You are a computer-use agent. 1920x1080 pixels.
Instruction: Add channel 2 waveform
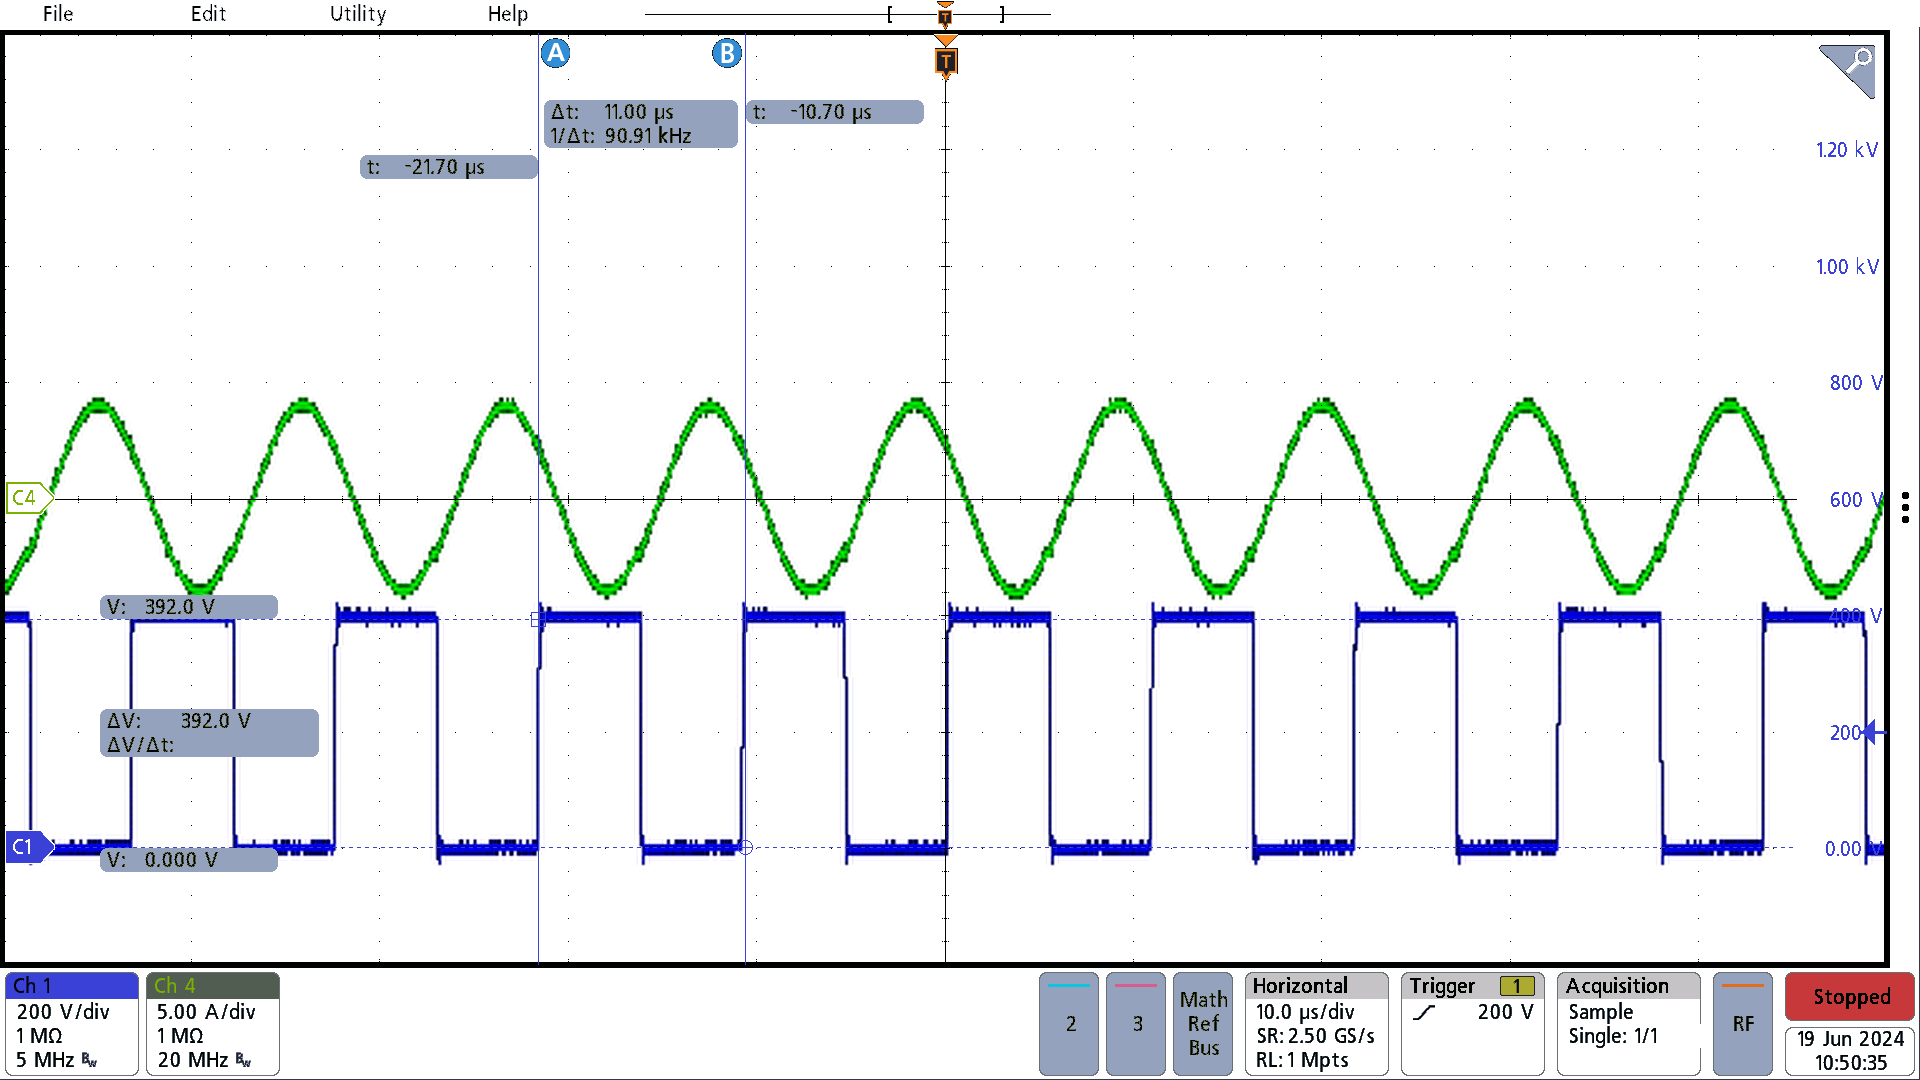pos(1069,1023)
